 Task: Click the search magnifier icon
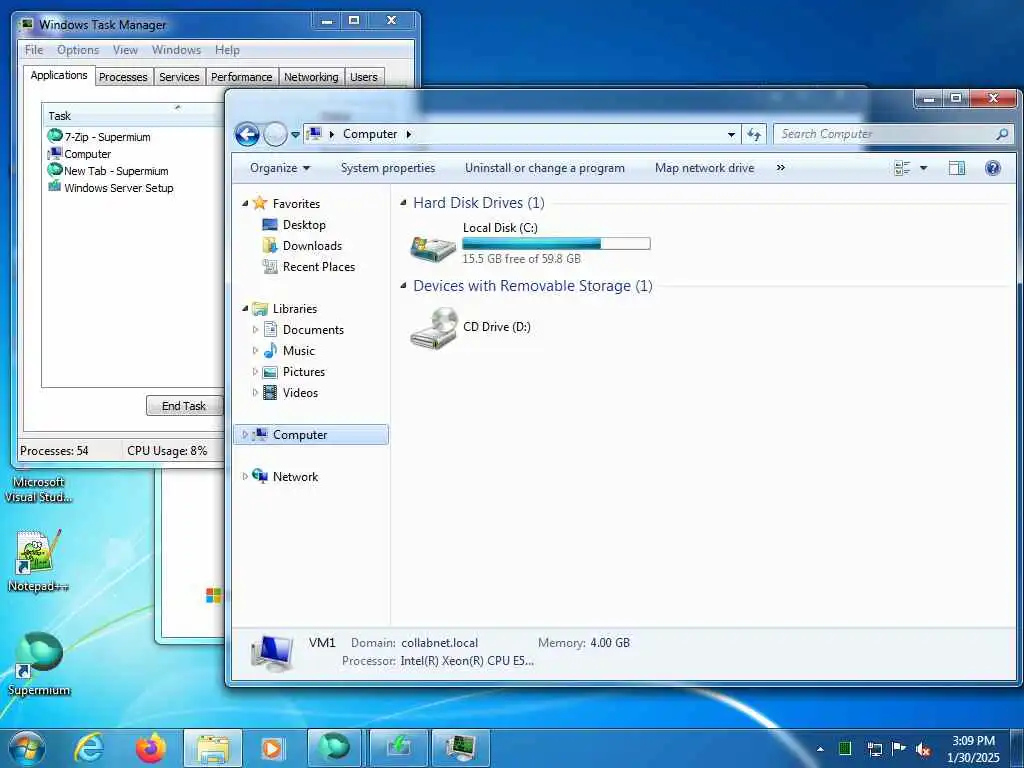[x=1002, y=134]
